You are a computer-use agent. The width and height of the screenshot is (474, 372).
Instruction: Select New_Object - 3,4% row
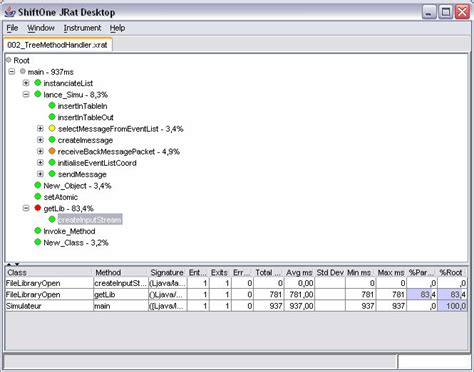(77, 186)
